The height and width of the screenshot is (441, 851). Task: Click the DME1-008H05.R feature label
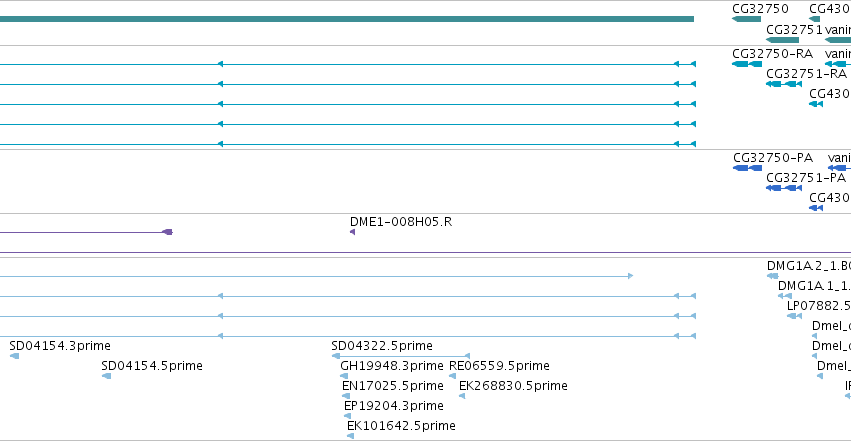401,222
